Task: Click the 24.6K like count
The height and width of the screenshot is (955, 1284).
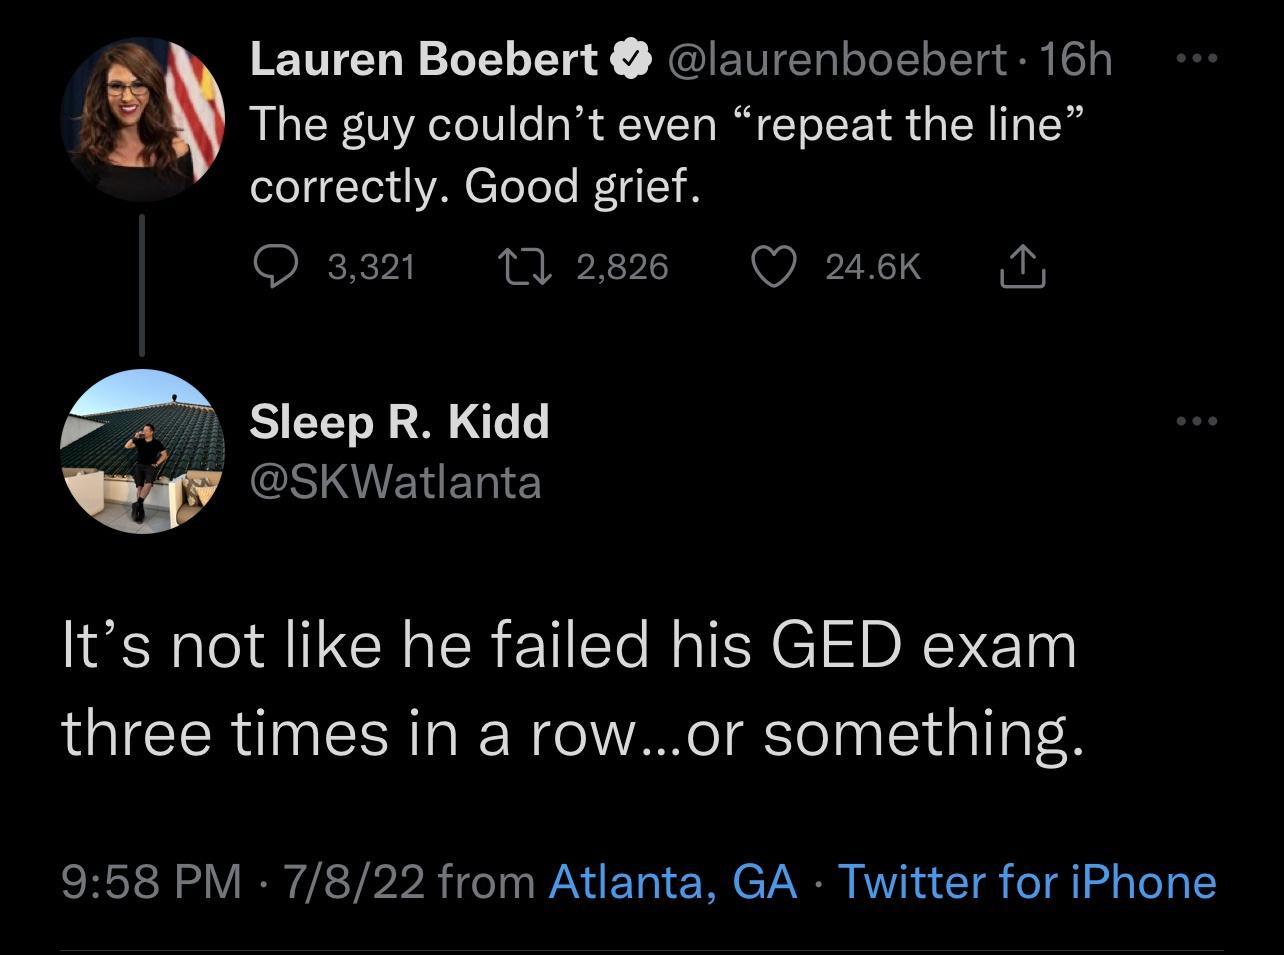Action: [x=874, y=265]
